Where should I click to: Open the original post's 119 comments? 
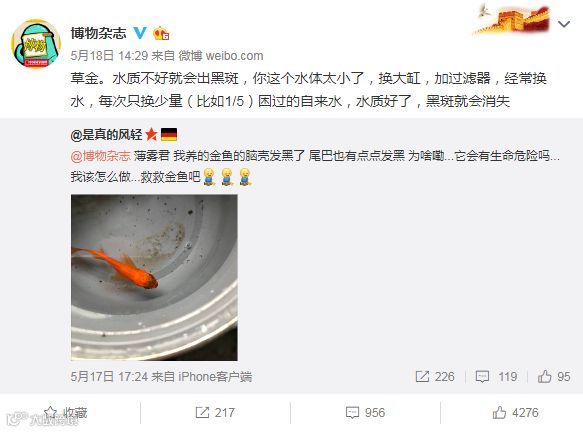[x=496, y=377]
